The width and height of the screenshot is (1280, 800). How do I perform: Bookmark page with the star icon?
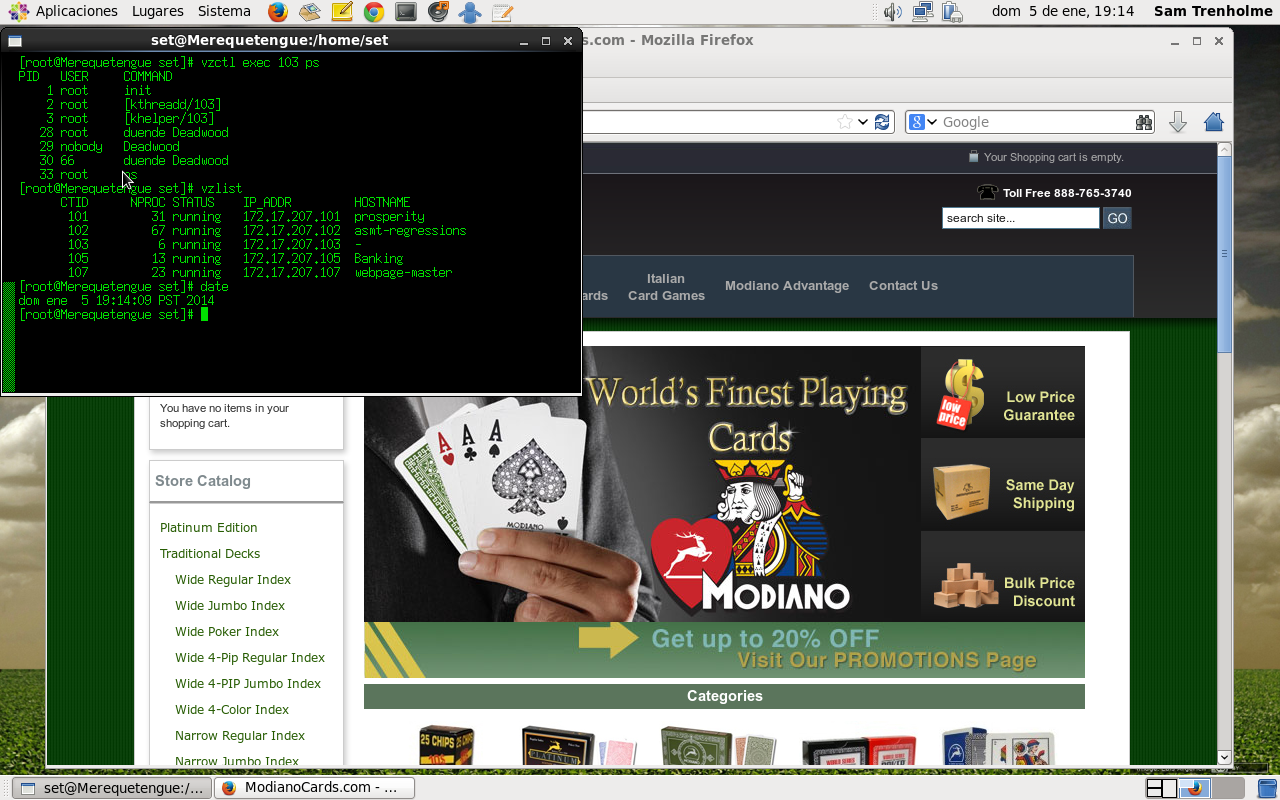[845, 122]
